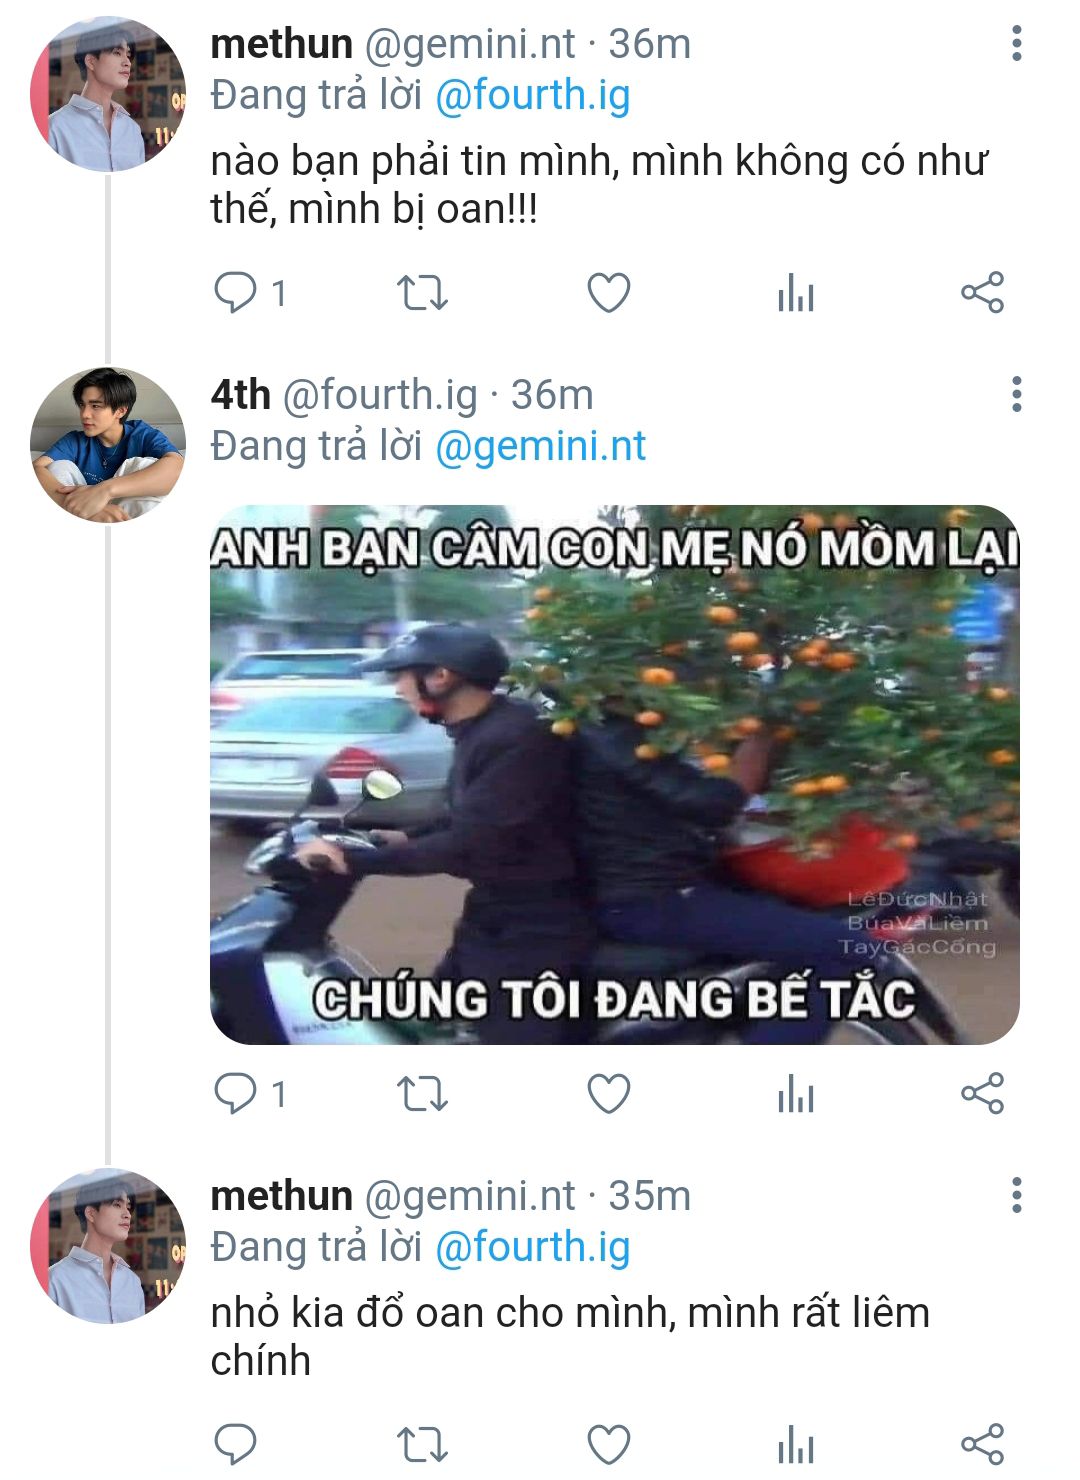Open methun's profile avatar on first tweet
The width and height of the screenshot is (1080, 1480).
[x=108, y=94]
